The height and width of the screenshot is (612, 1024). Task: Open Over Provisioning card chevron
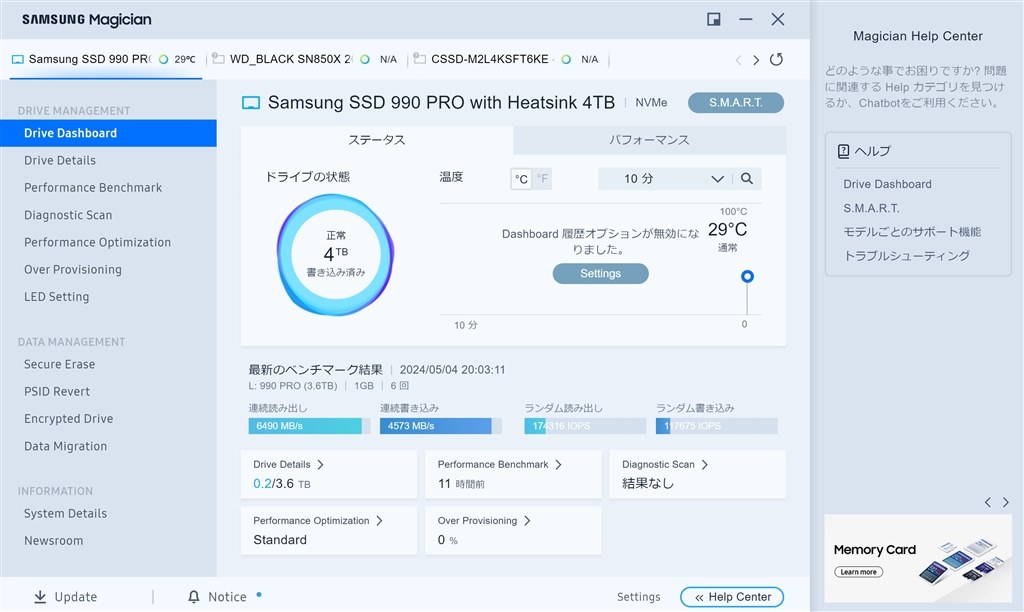click(x=527, y=521)
